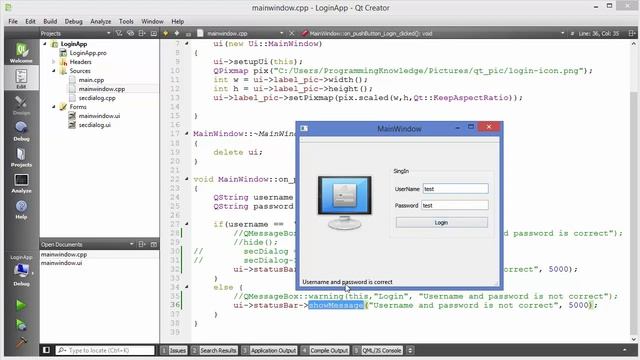The height and width of the screenshot is (360, 640).
Task: Open the Design mode
Action: click(x=21, y=104)
